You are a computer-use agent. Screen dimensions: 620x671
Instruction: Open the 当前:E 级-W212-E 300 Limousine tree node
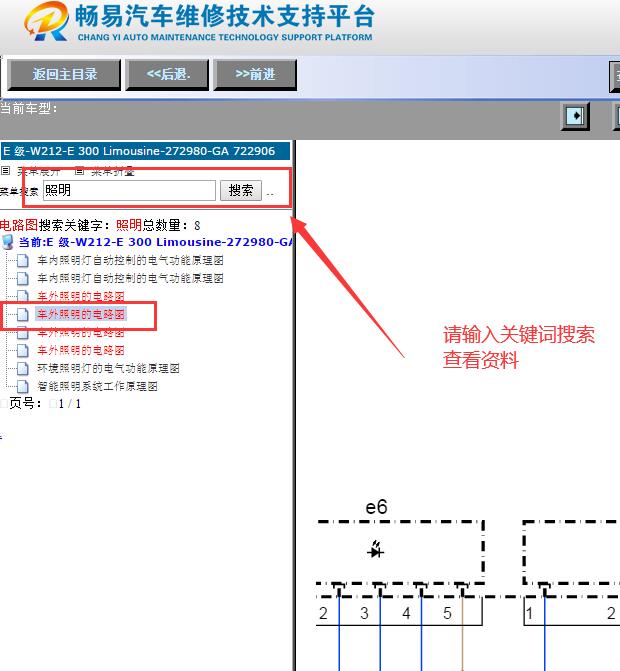pyautogui.click(x=156, y=242)
